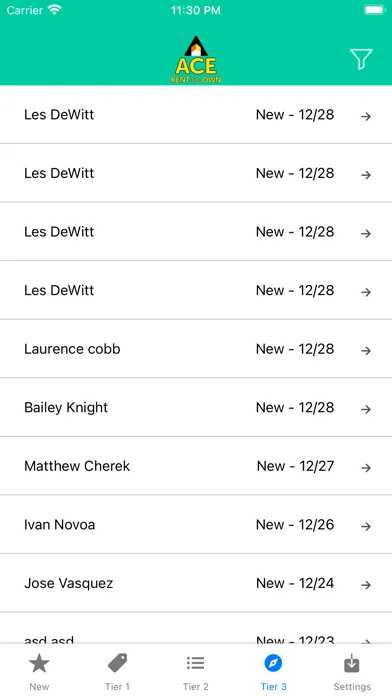Screen dimensions: 392x696
Task: Expand arrow for Ivan Novoa entry
Action: coord(366,526)
